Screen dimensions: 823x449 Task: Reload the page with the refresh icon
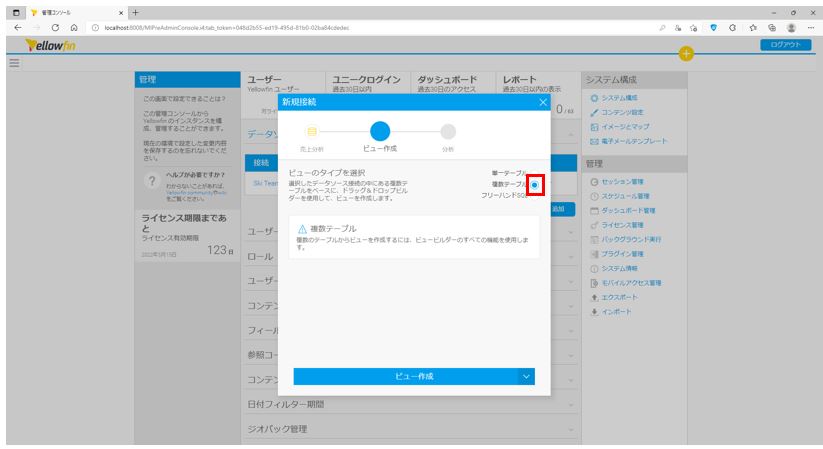point(55,28)
